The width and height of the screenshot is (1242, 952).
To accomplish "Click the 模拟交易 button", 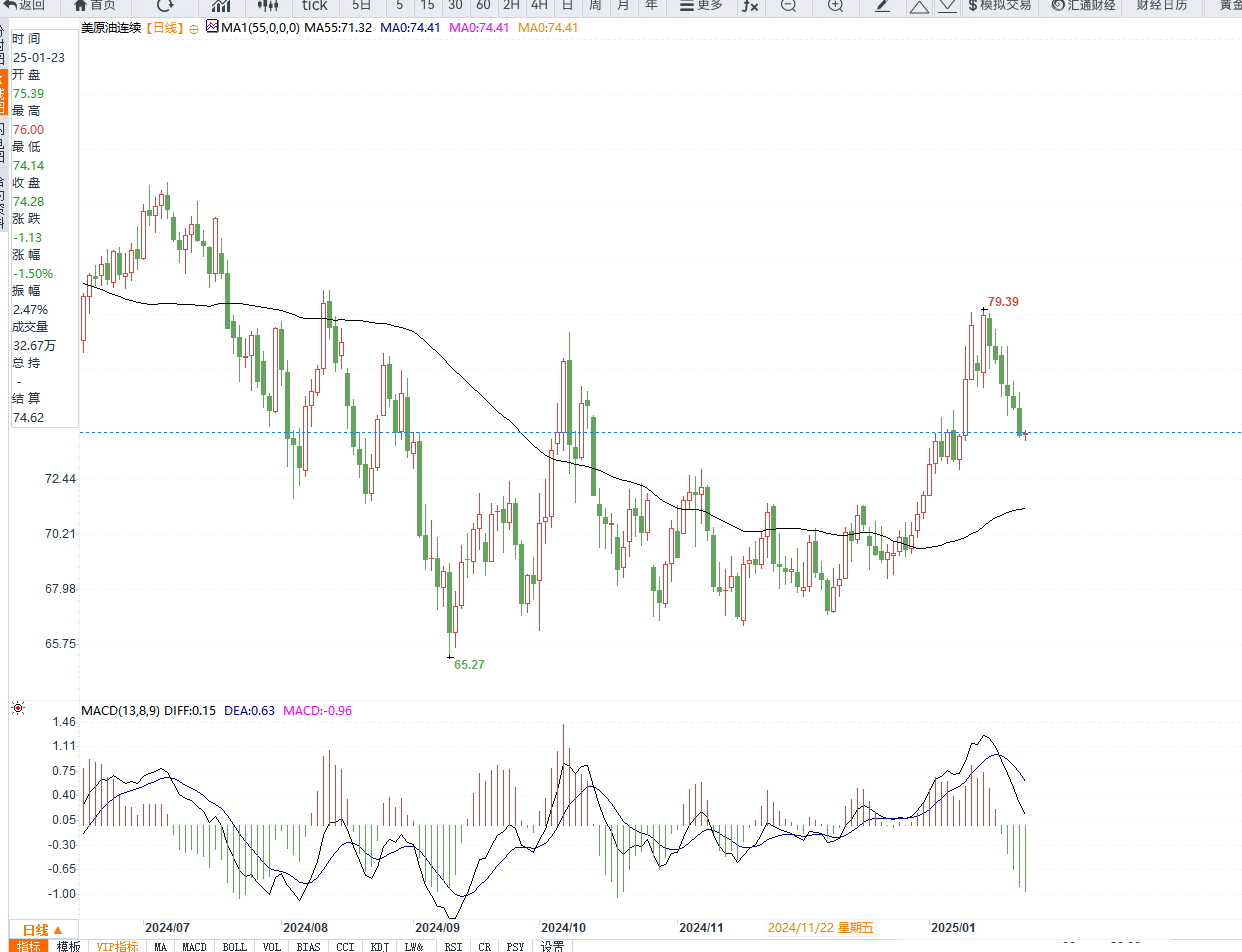I will coord(998,5).
